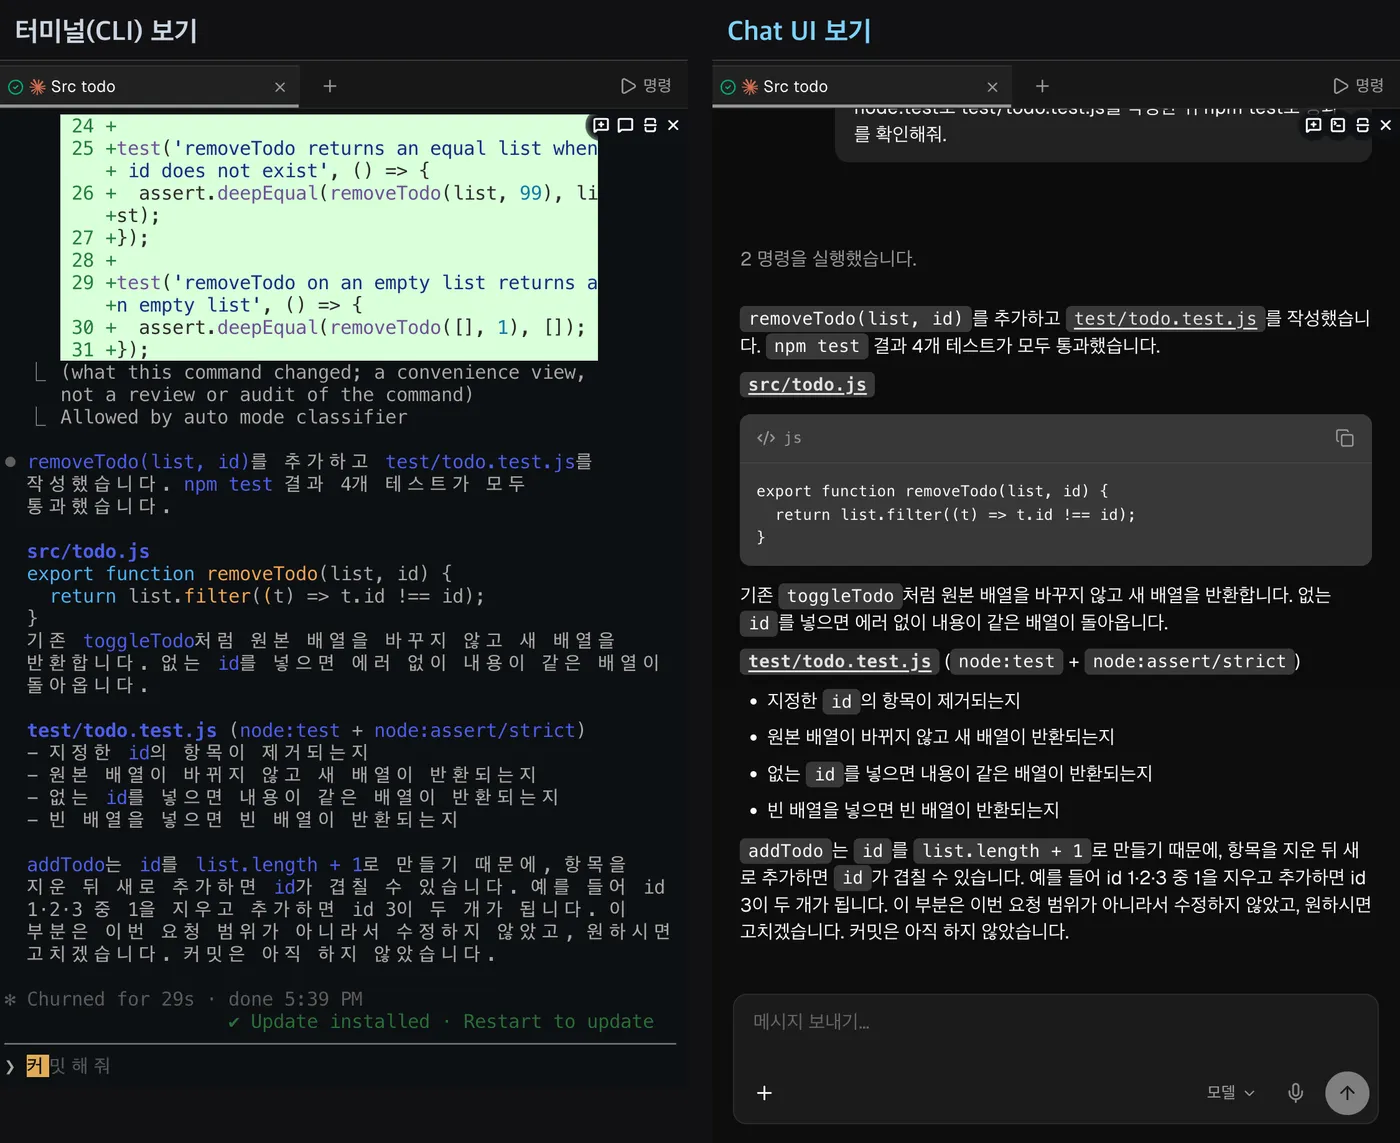Click the 2 명령을 실행했습니다 status line
1400x1143 pixels.
[x=828, y=259]
